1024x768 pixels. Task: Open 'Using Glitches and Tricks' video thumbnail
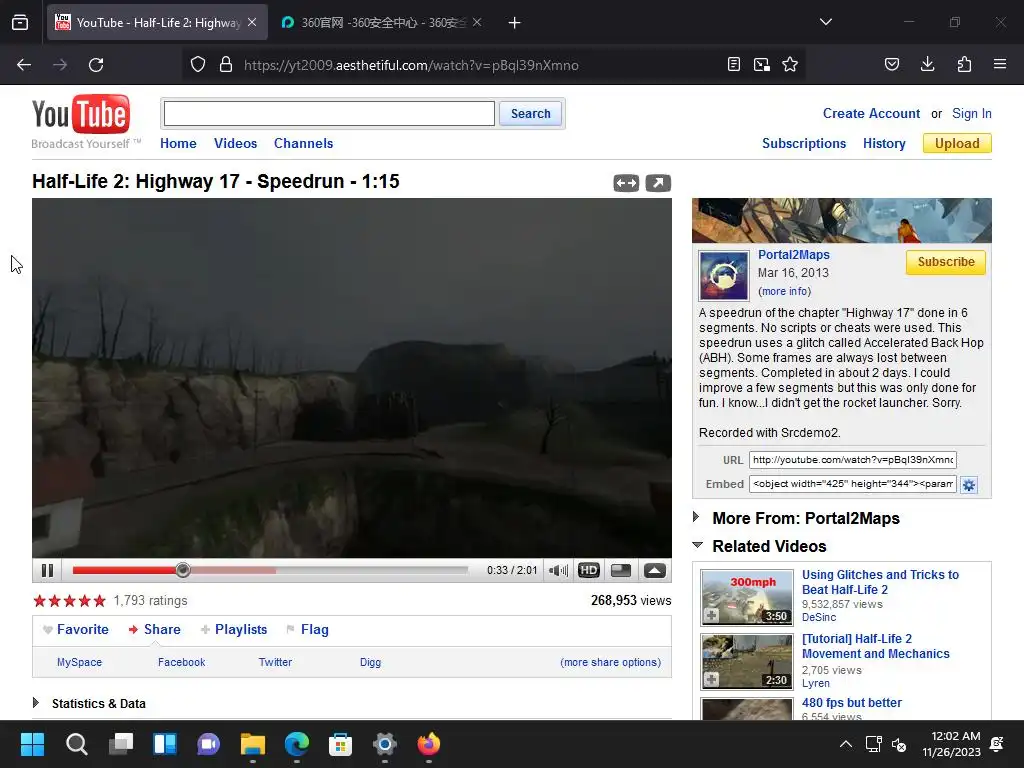746,597
